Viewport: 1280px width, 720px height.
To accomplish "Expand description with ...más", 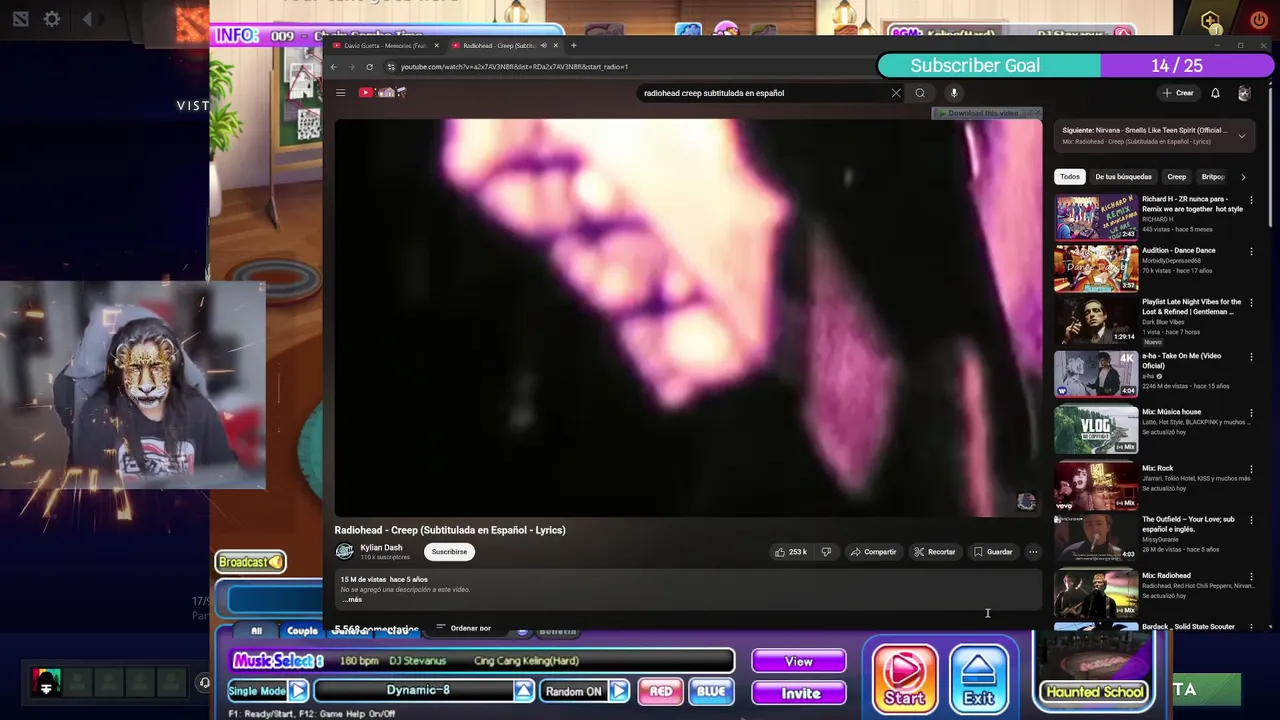I will [352, 600].
